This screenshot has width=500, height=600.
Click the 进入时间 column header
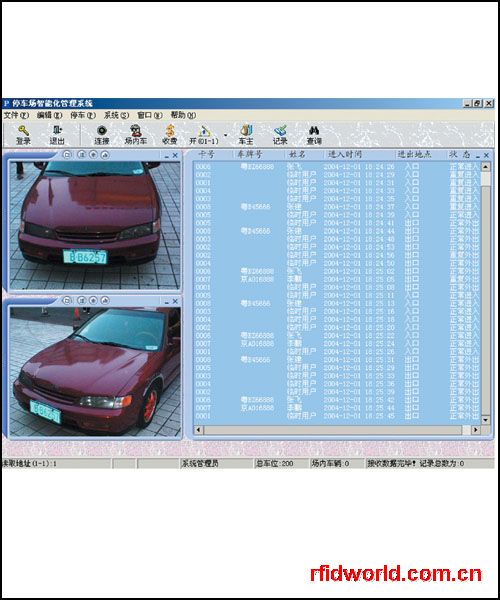click(x=345, y=154)
